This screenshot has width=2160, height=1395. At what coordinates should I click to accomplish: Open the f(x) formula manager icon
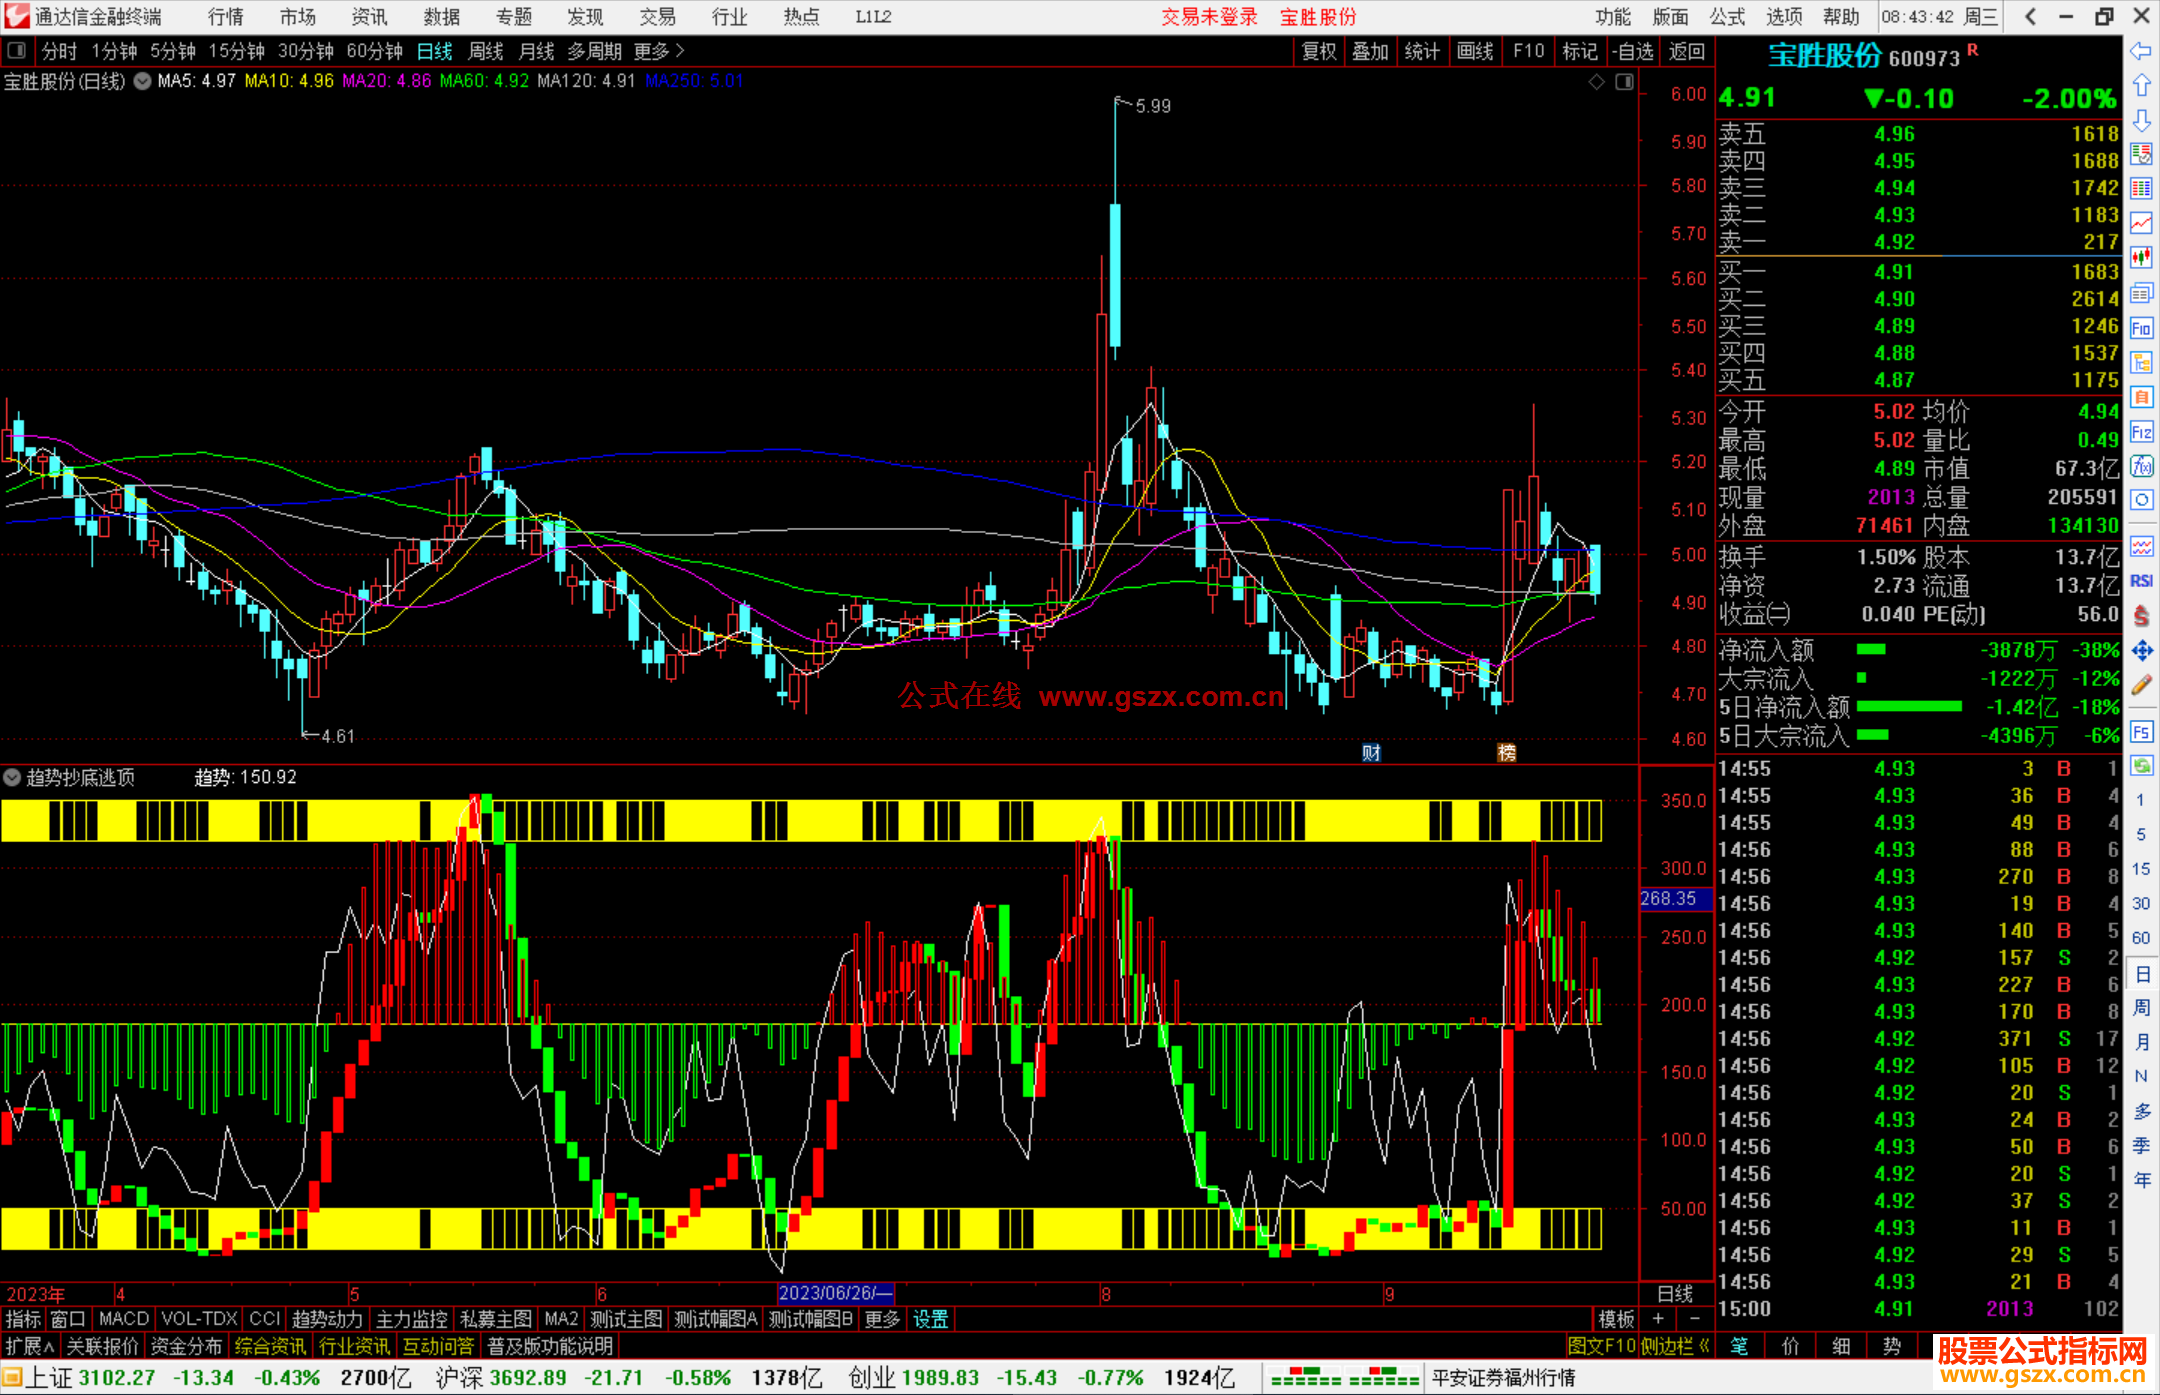[2141, 466]
